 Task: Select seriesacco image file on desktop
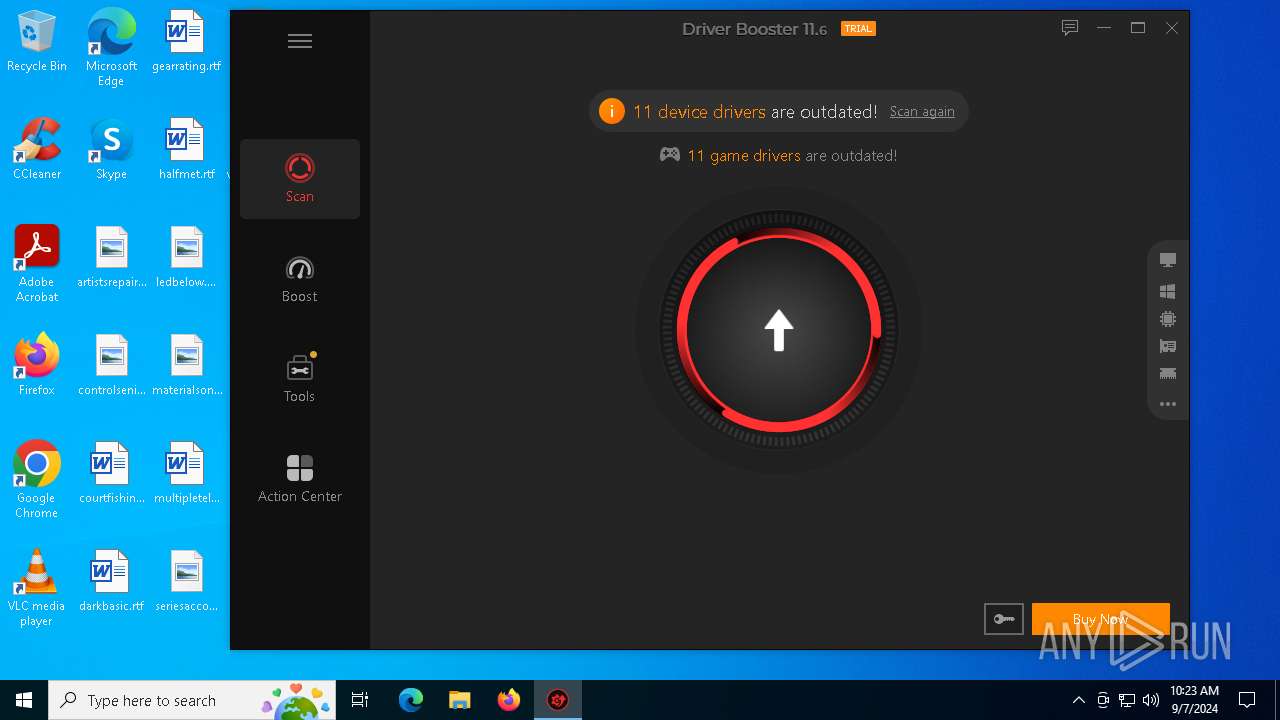[186, 582]
